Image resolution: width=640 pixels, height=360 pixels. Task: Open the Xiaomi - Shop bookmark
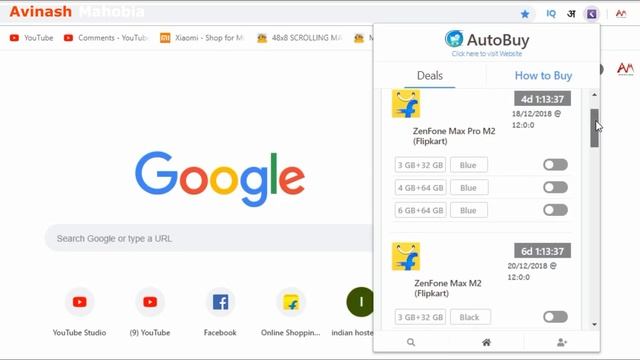pyautogui.click(x=202, y=38)
